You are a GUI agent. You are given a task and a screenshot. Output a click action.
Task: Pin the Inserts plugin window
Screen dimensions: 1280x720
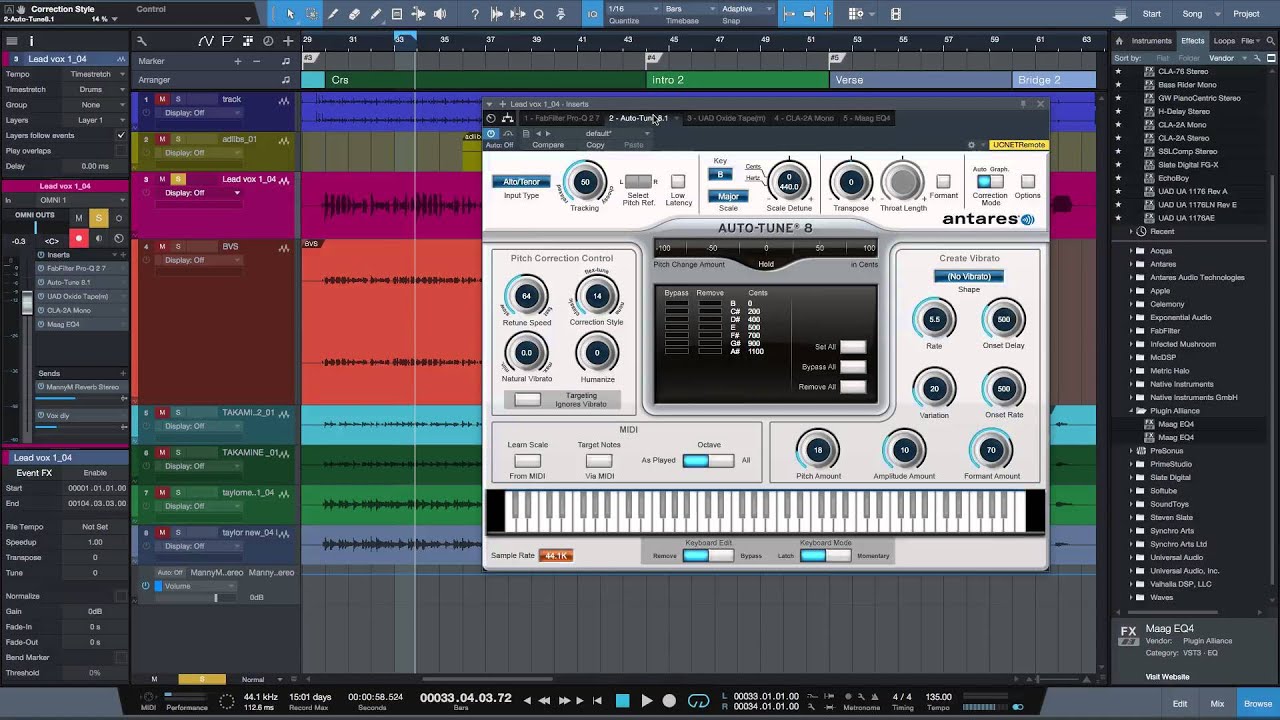(x=1023, y=104)
